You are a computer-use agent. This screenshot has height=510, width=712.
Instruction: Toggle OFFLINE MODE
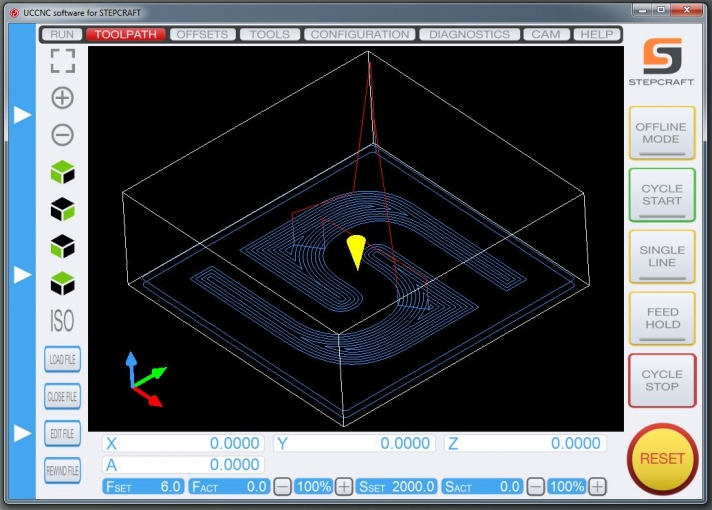pyautogui.click(x=661, y=133)
